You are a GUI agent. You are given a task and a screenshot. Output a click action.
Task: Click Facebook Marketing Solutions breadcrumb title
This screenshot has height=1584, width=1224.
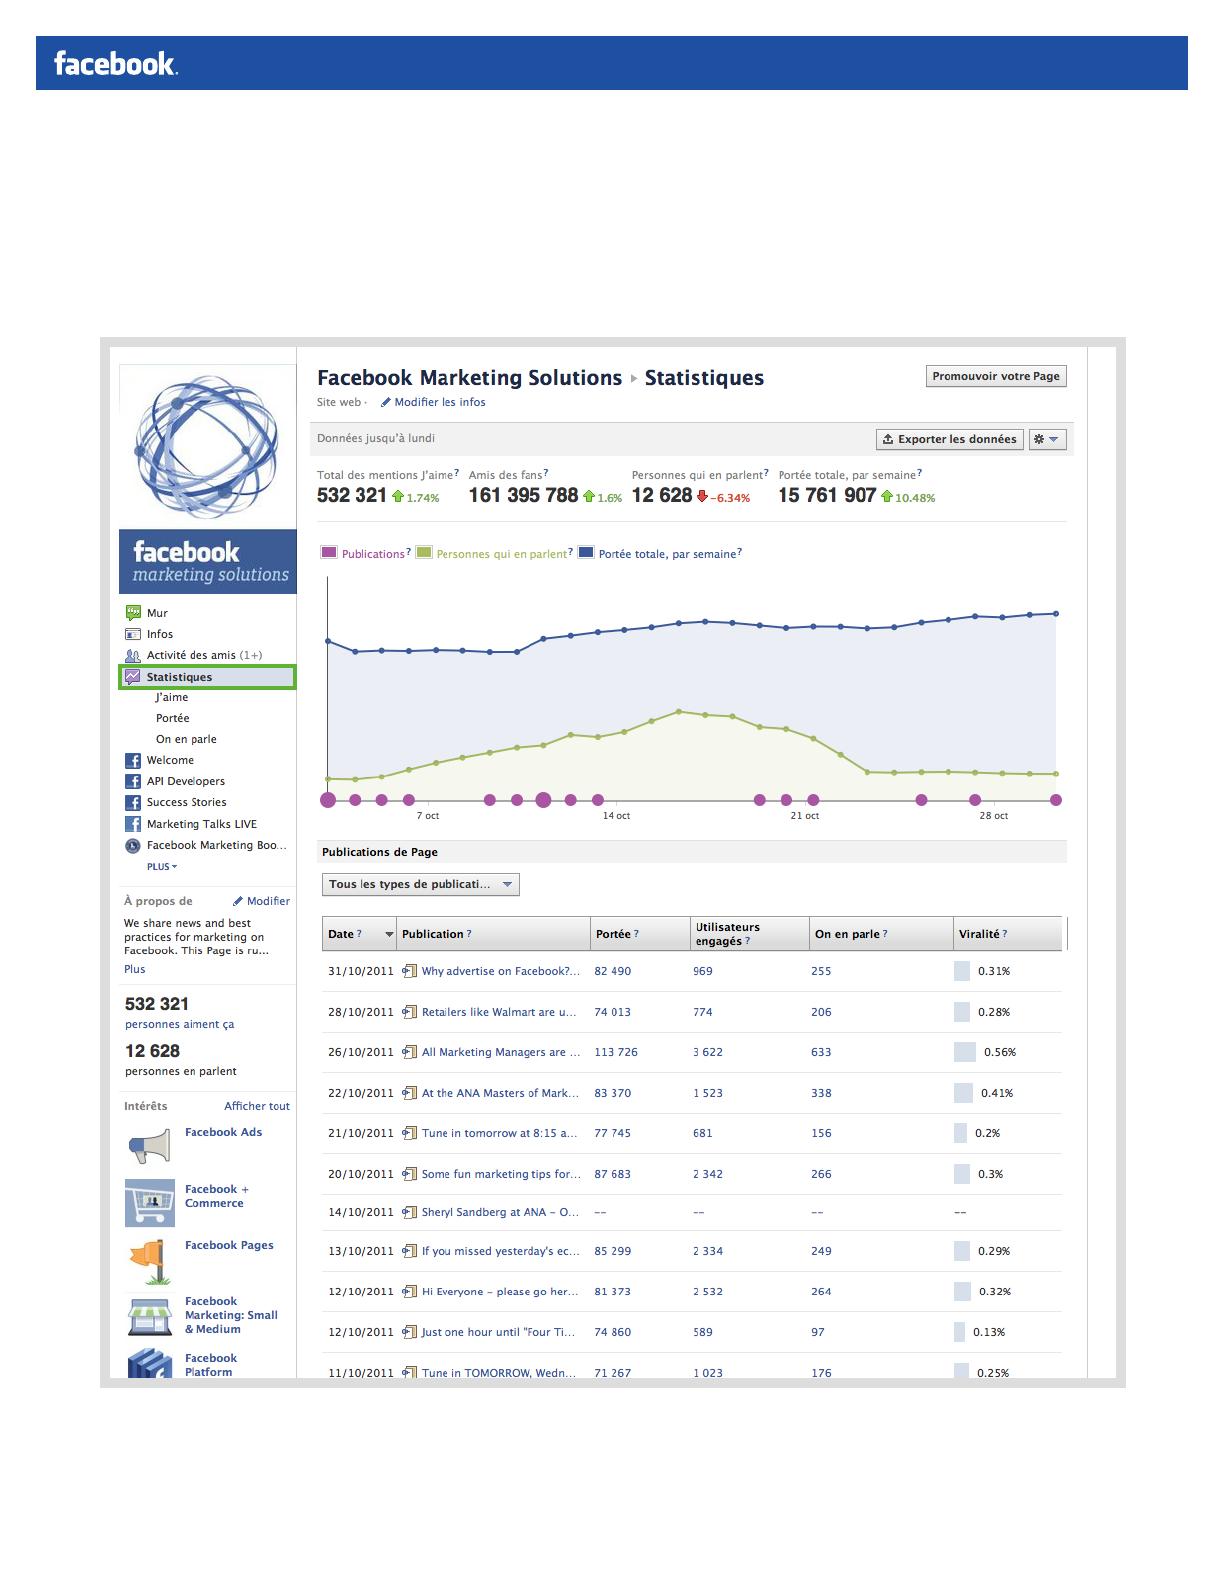coord(469,378)
